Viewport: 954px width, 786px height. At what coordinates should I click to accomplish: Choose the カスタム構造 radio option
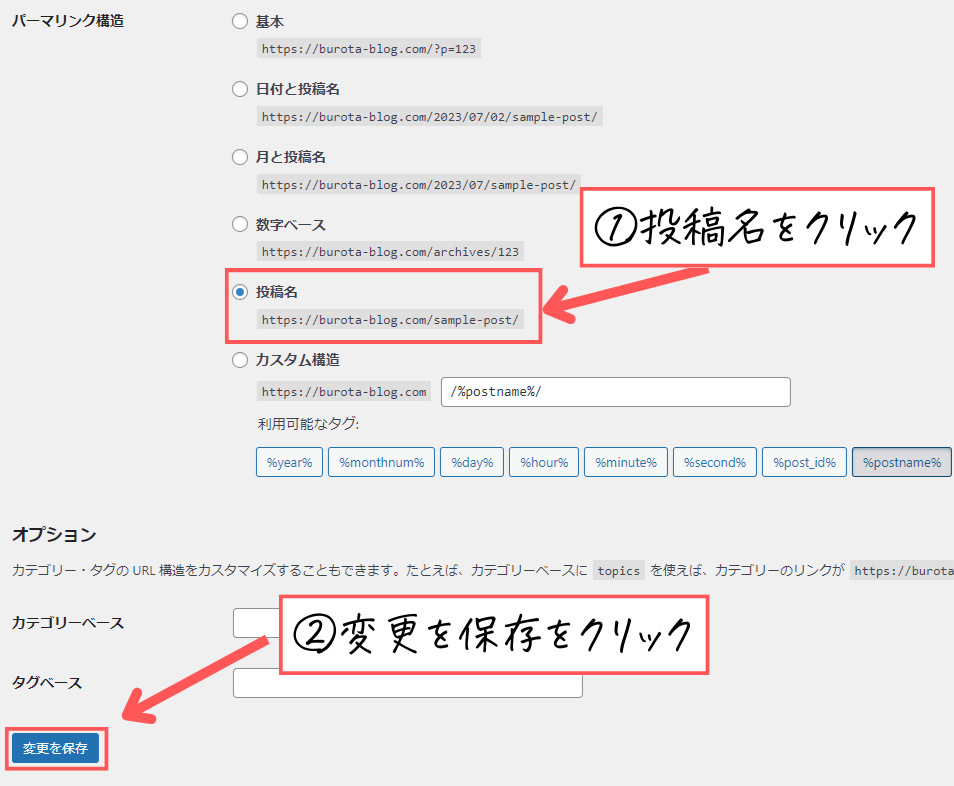[240, 360]
